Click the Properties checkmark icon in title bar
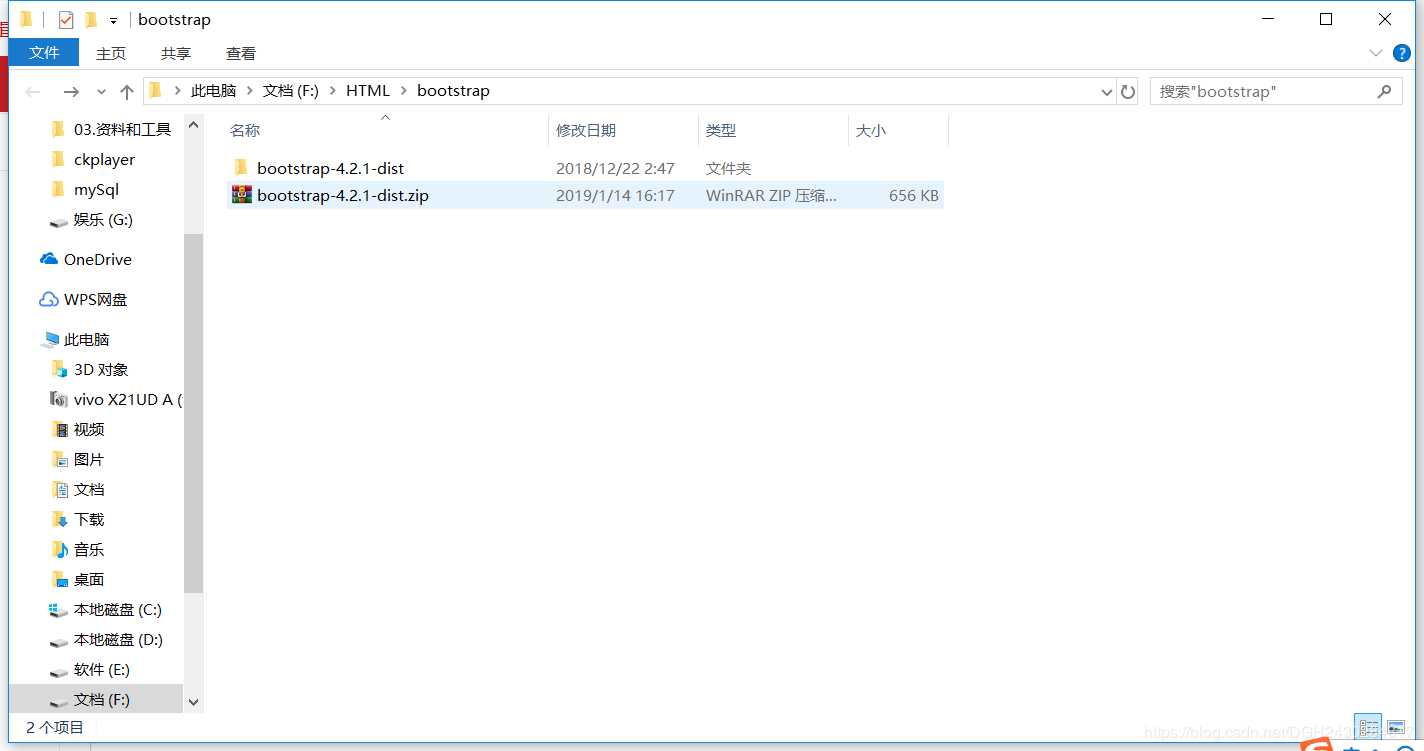This screenshot has width=1424, height=751. pos(66,20)
